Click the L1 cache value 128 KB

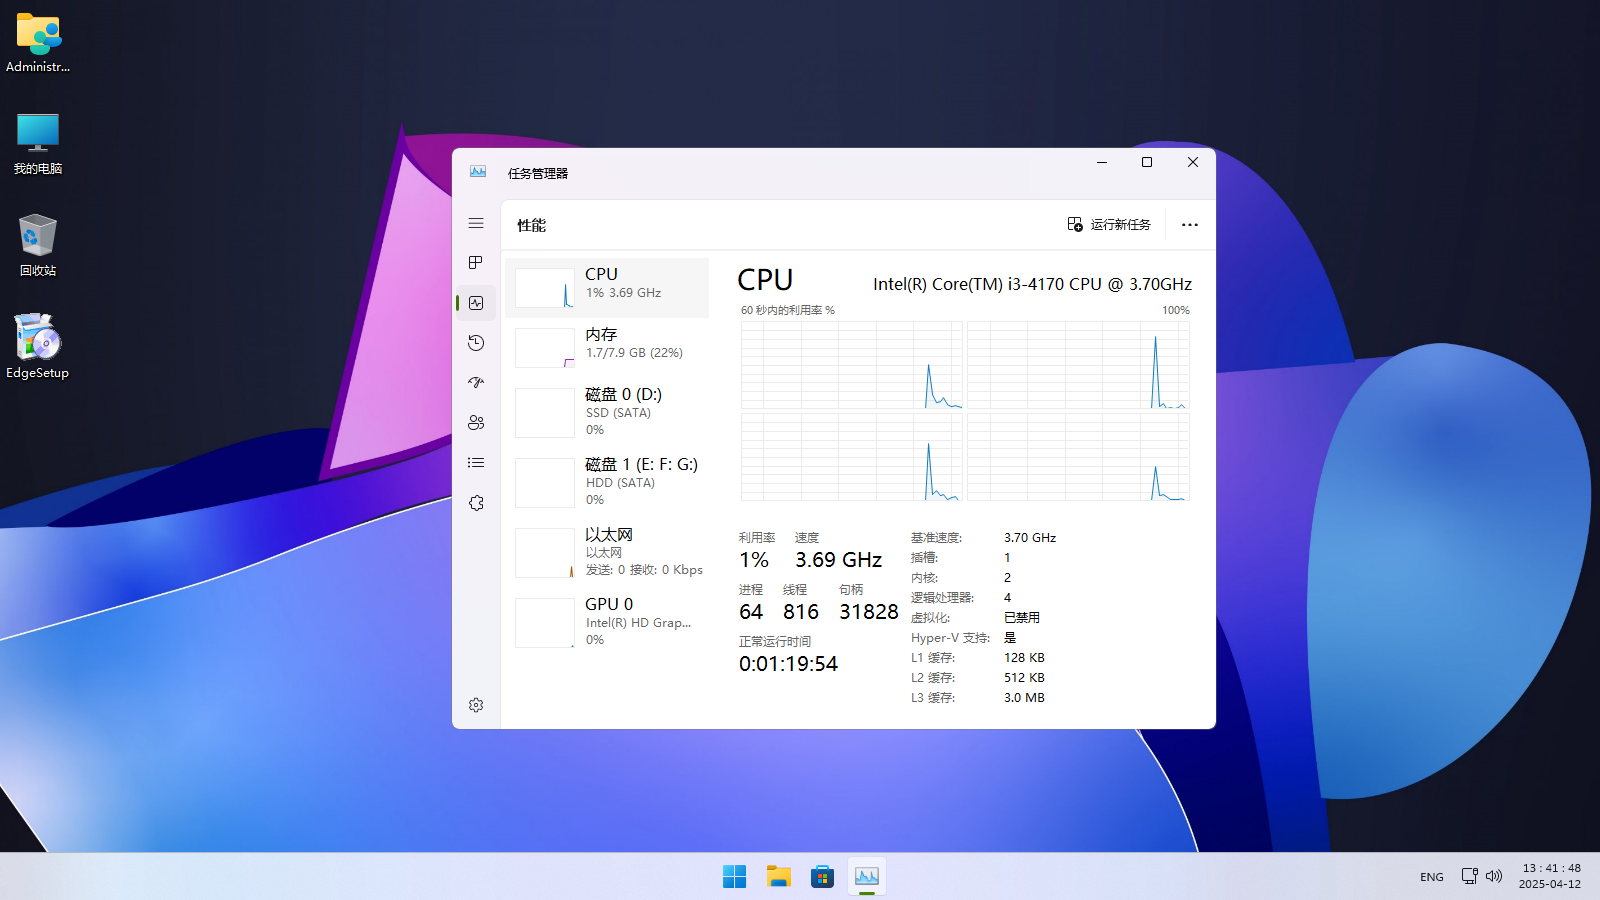[1024, 658]
